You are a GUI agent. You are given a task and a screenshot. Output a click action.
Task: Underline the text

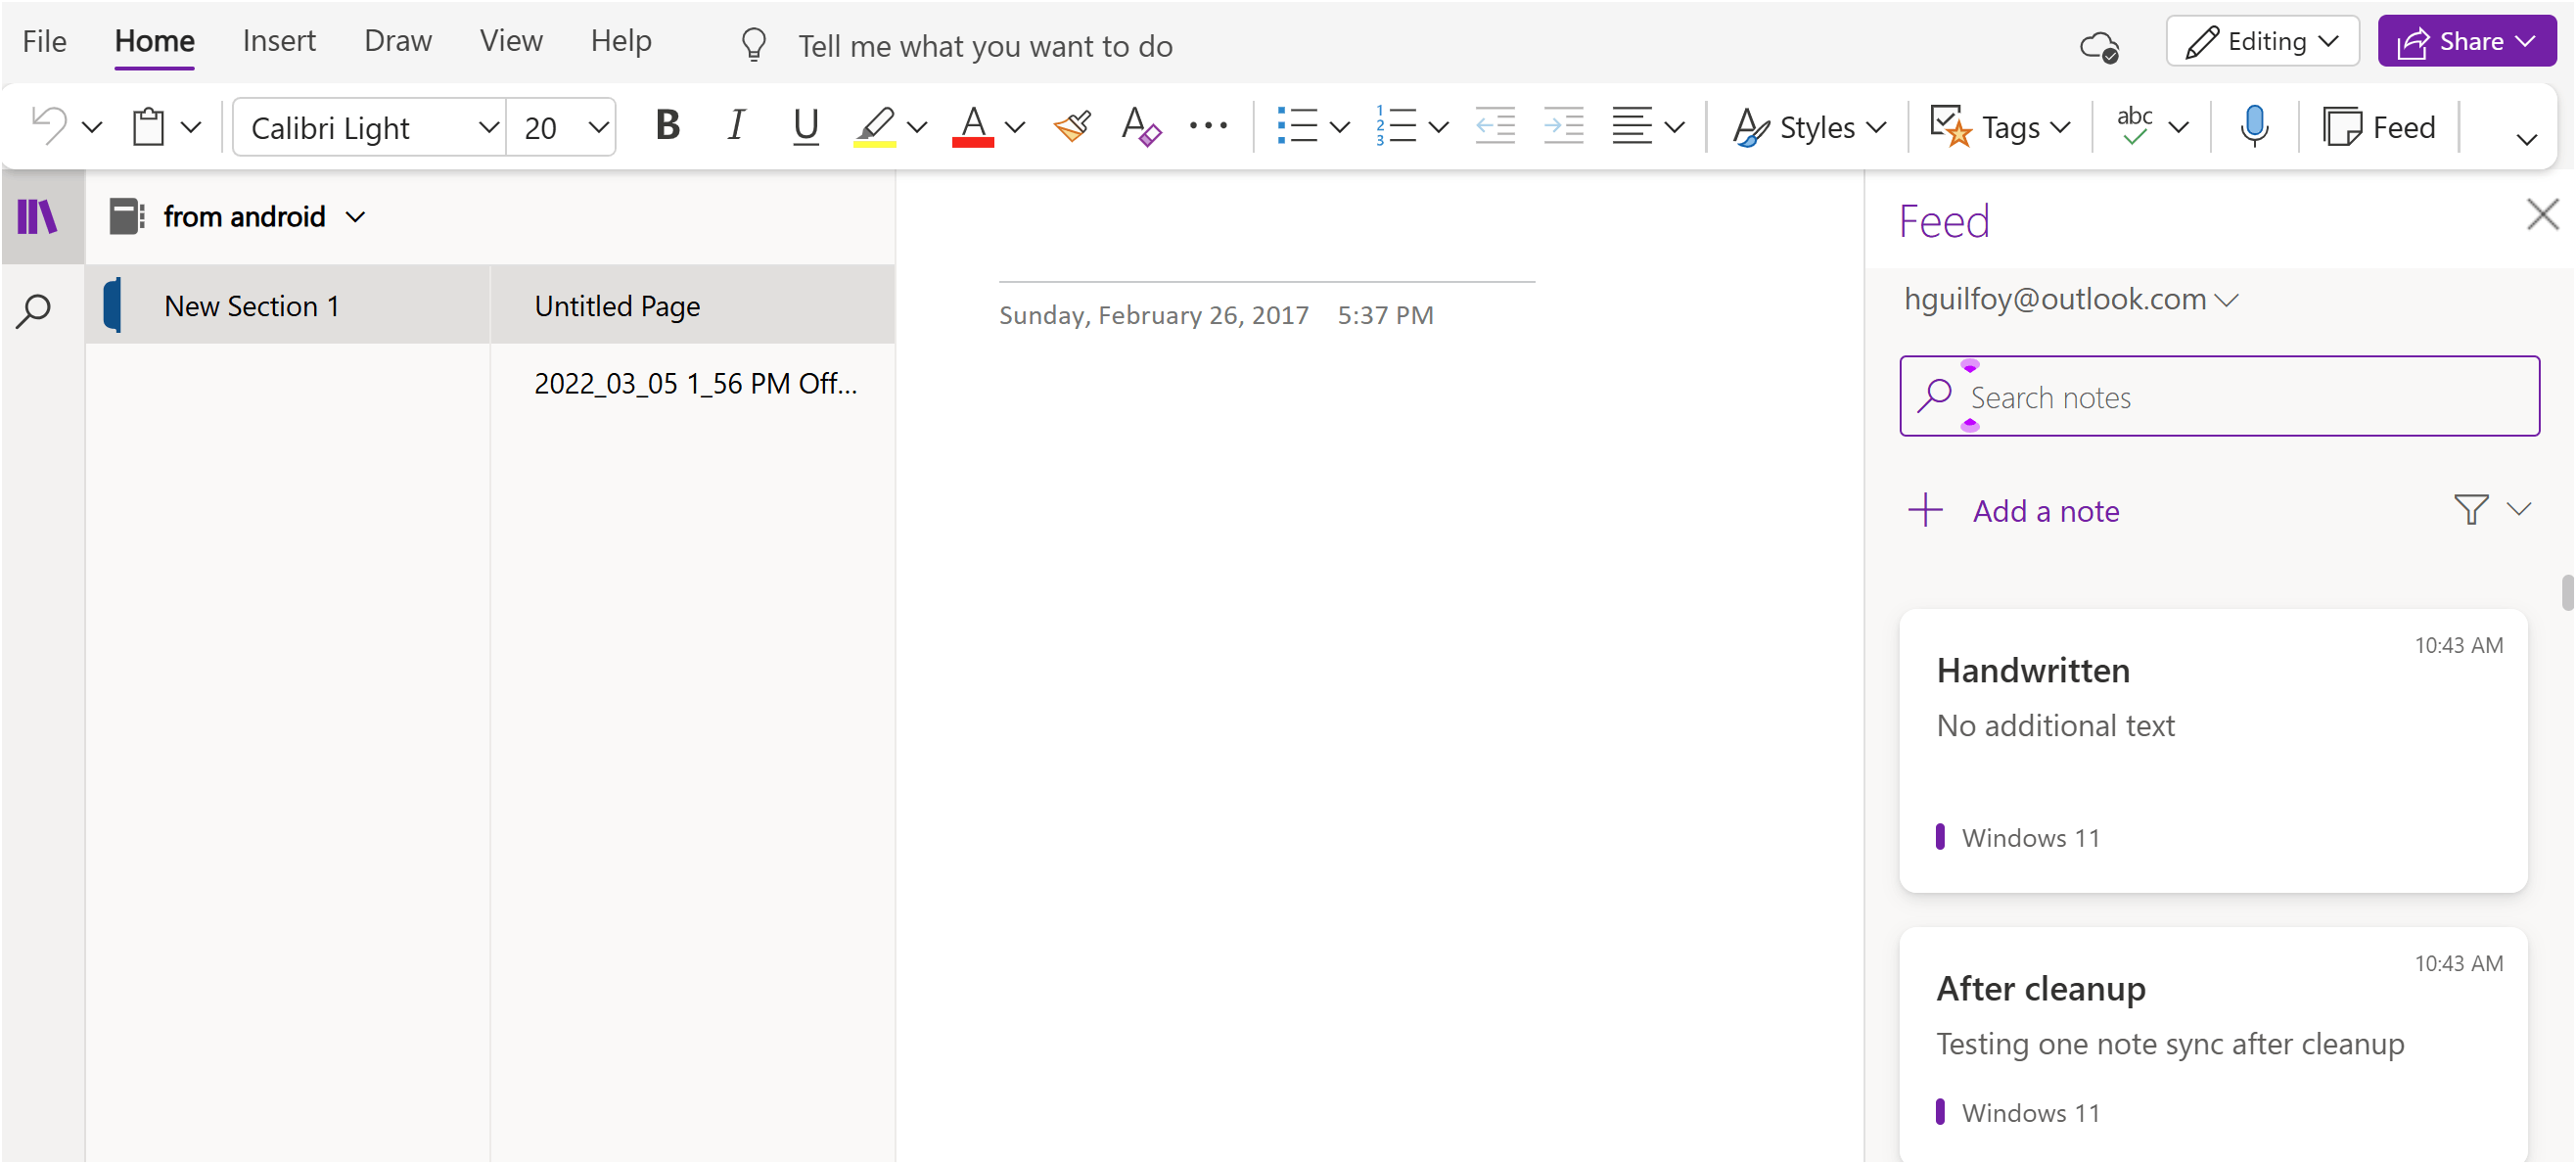click(x=805, y=126)
